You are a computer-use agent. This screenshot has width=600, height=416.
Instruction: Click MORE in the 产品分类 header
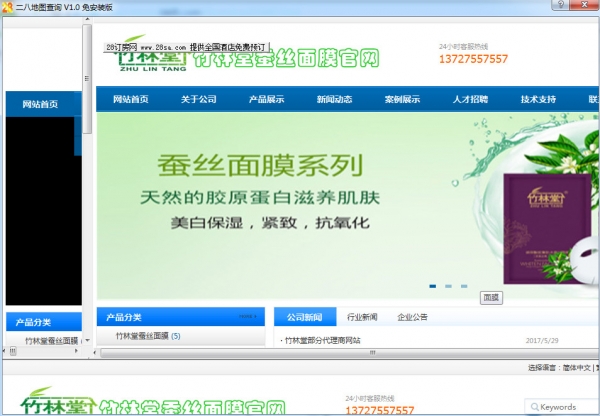click(x=248, y=316)
